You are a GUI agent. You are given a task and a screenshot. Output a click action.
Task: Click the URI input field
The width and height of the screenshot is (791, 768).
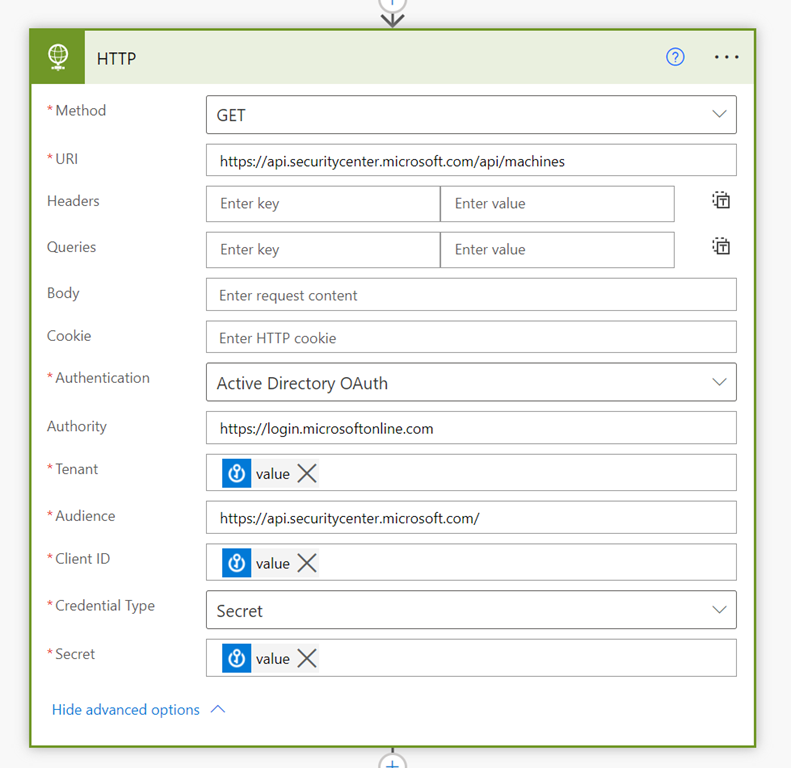coord(471,161)
